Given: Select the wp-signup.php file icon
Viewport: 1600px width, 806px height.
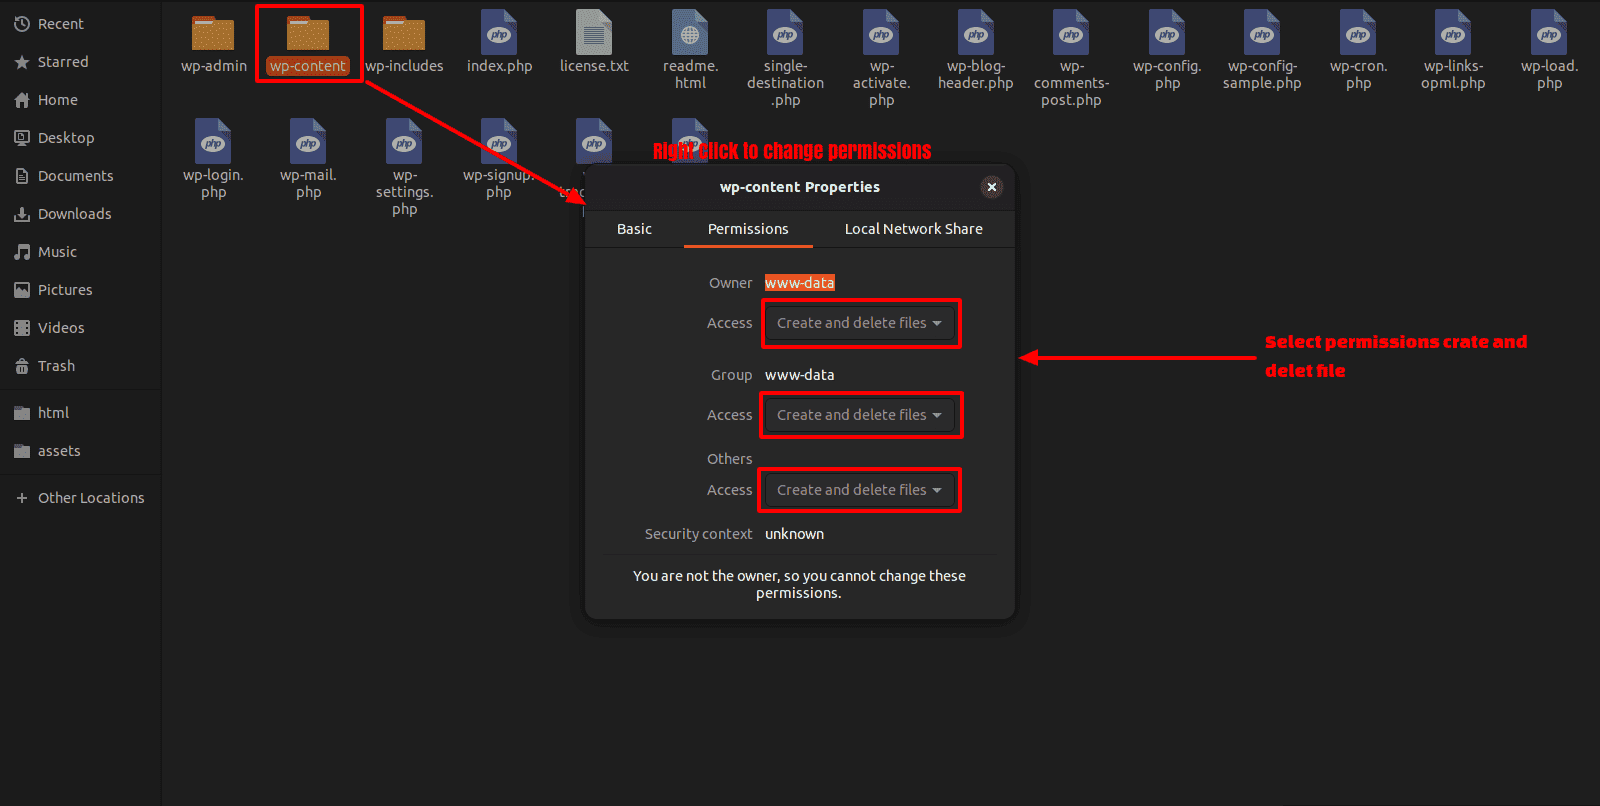Looking at the screenshot, I should point(499,141).
